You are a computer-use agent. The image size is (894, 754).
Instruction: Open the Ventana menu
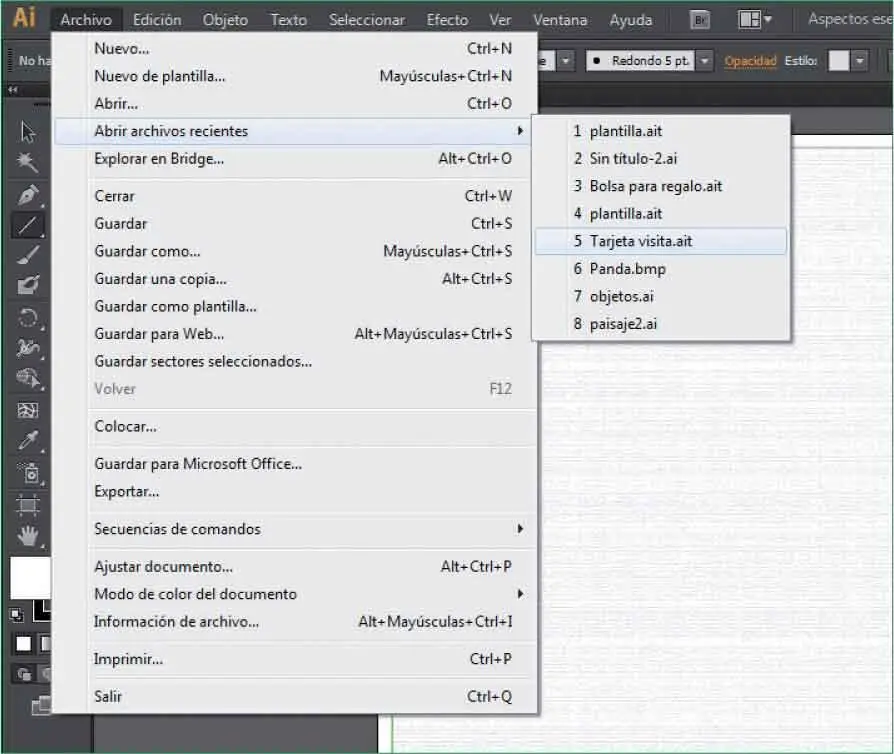tap(560, 20)
